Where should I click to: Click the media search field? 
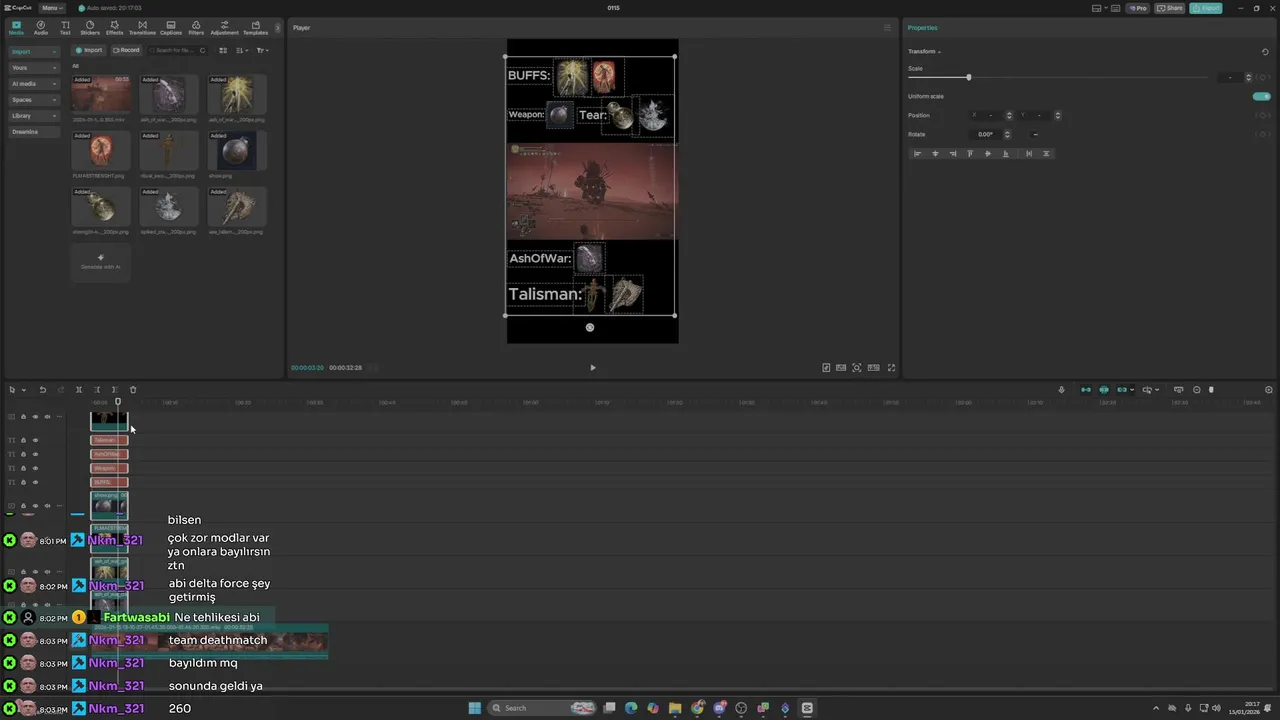[178, 50]
